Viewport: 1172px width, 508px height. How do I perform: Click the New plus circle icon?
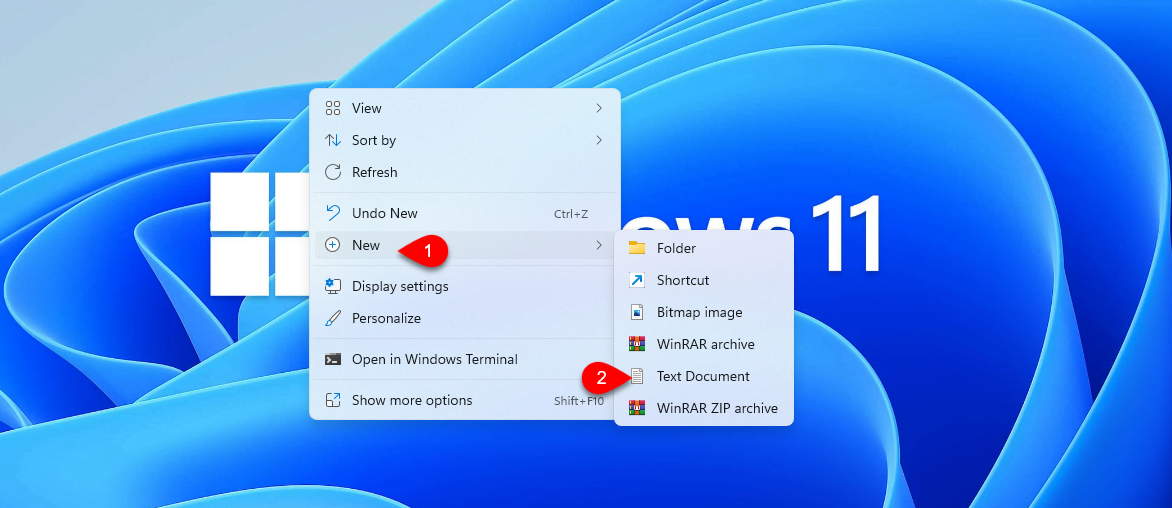click(x=333, y=245)
